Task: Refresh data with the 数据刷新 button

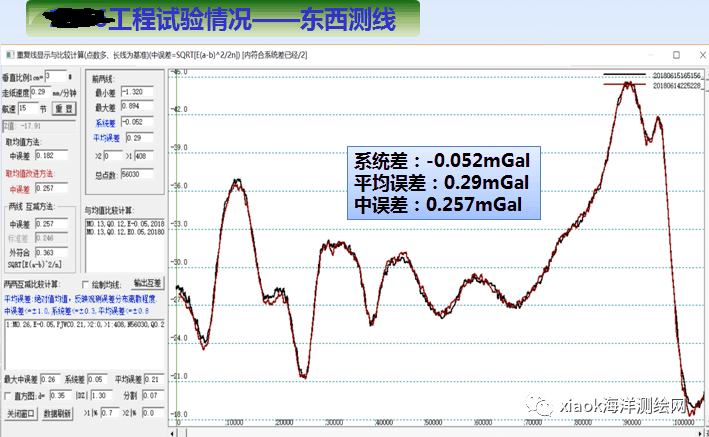Action: pos(58,413)
